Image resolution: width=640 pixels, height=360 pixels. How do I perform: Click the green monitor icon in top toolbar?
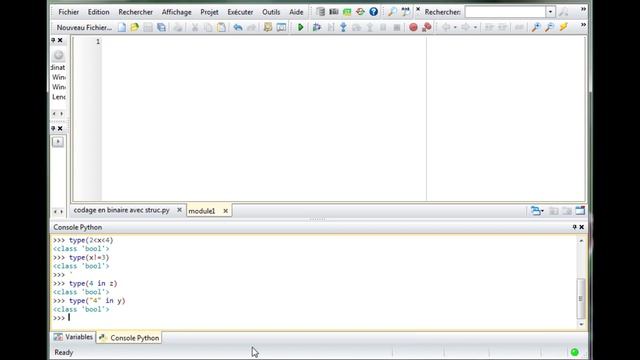[x=347, y=12]
